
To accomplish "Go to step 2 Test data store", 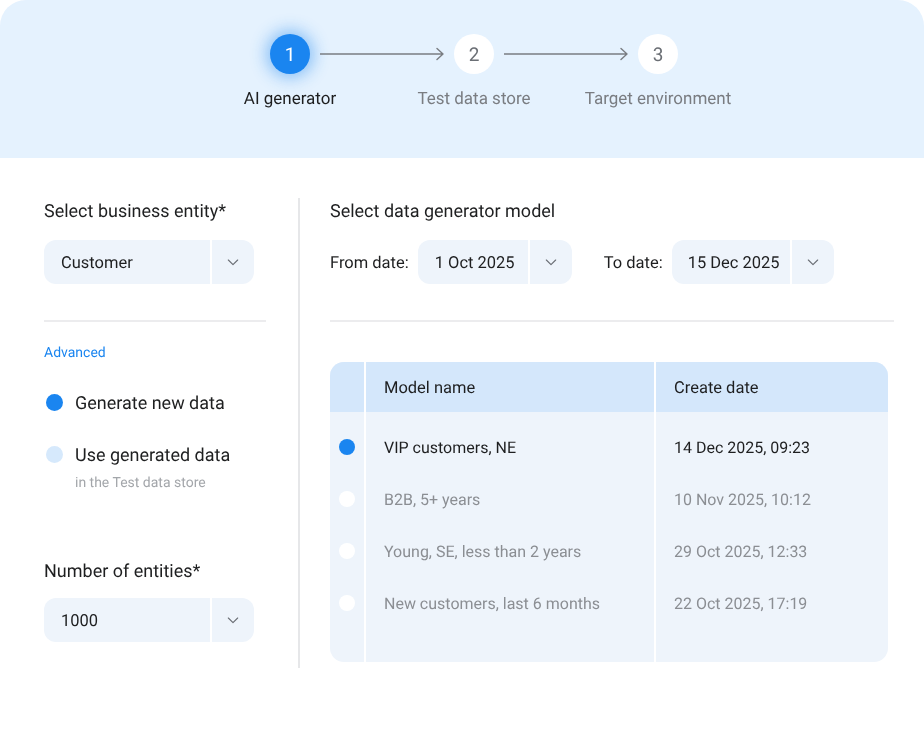I will tap(474, 54).
